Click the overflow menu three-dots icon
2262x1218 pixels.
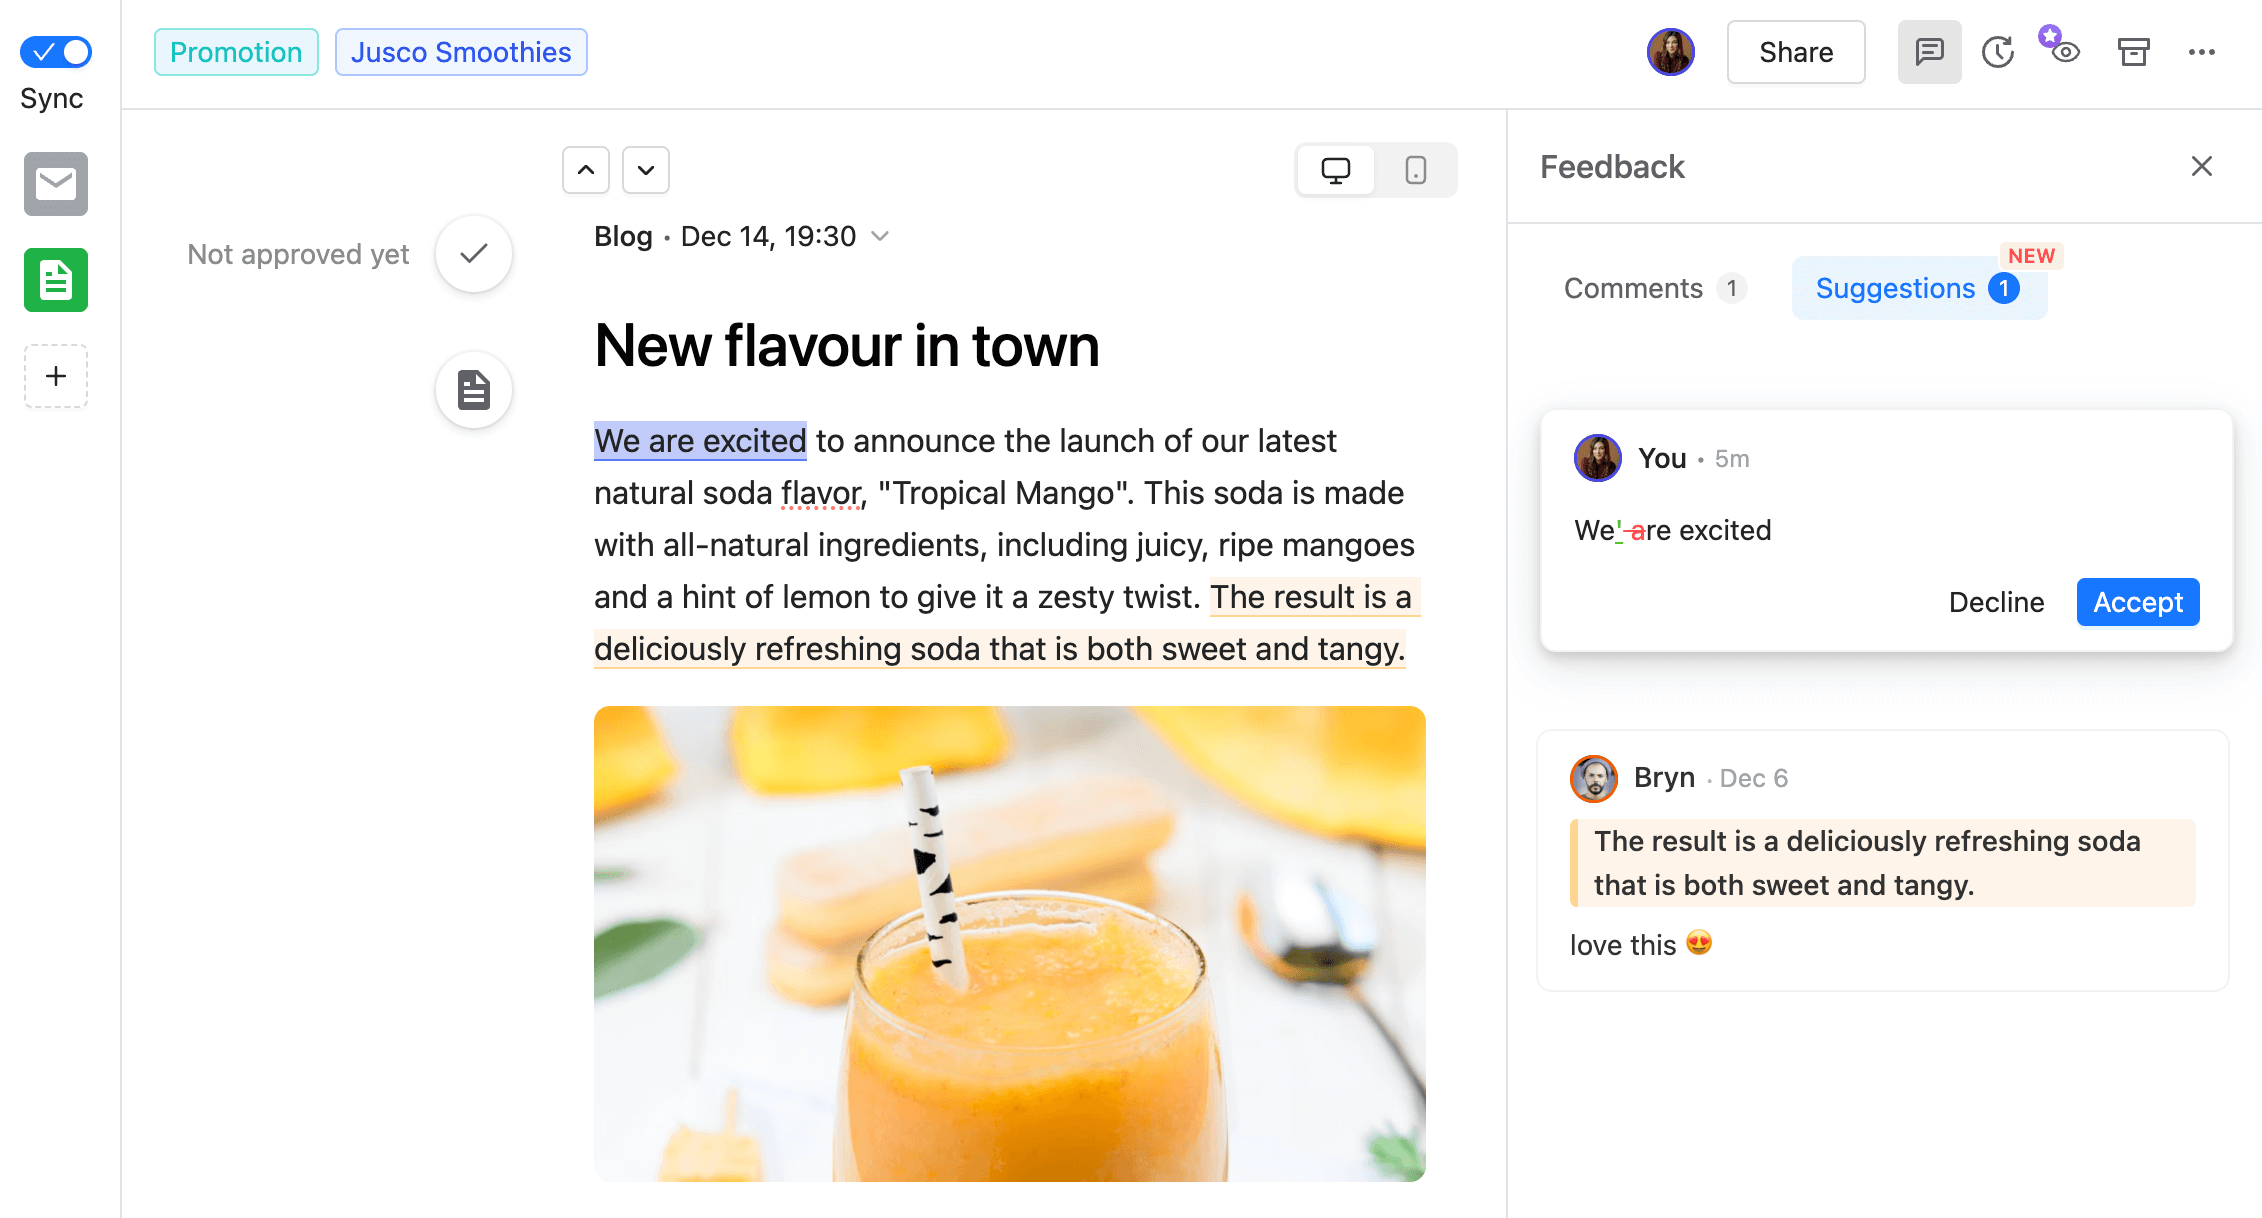coord(2204,51)
